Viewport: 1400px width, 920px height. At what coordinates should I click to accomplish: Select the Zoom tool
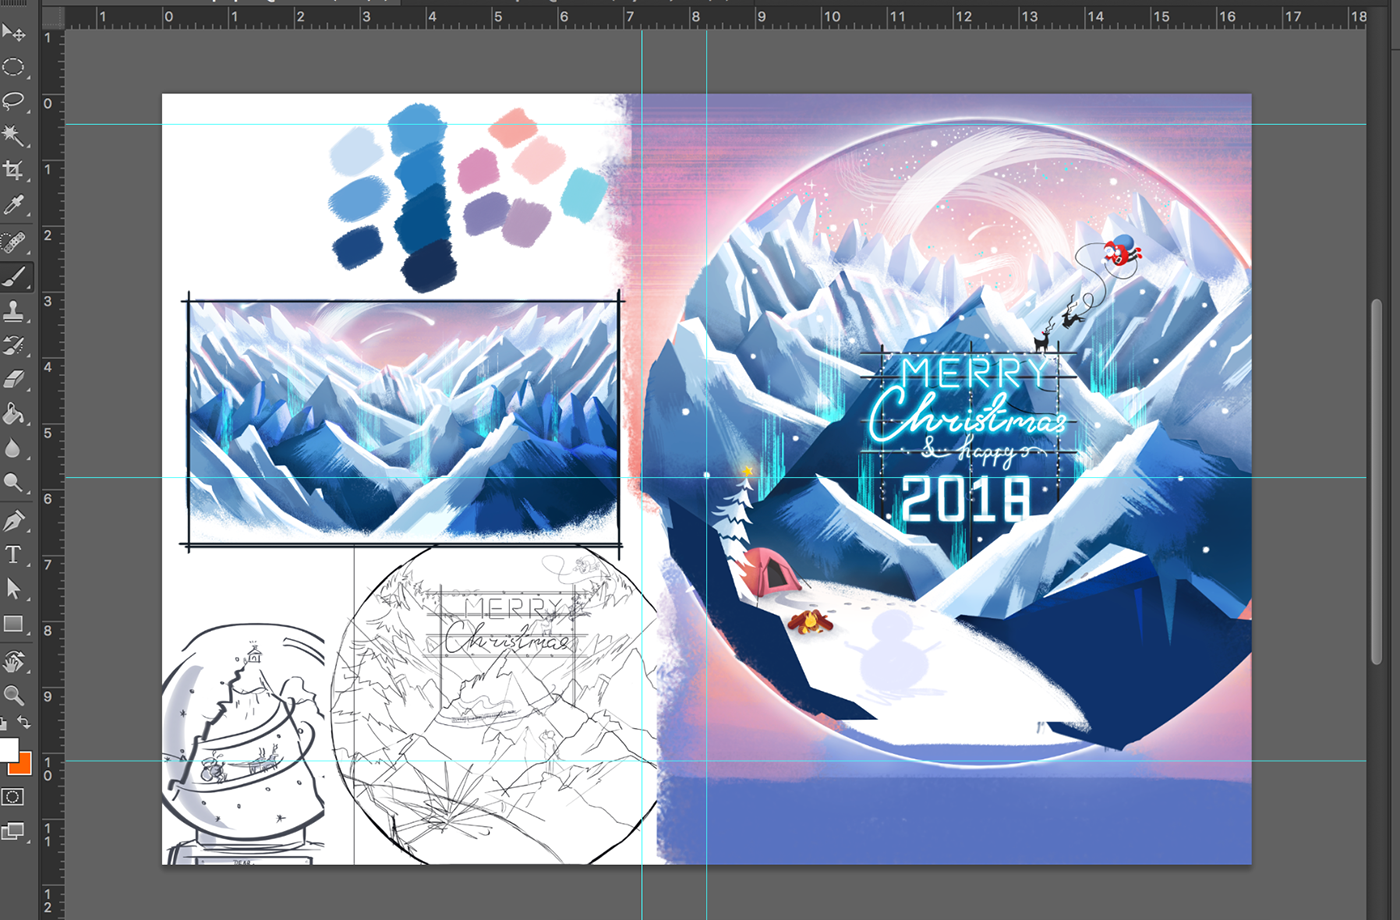point(14,695)
